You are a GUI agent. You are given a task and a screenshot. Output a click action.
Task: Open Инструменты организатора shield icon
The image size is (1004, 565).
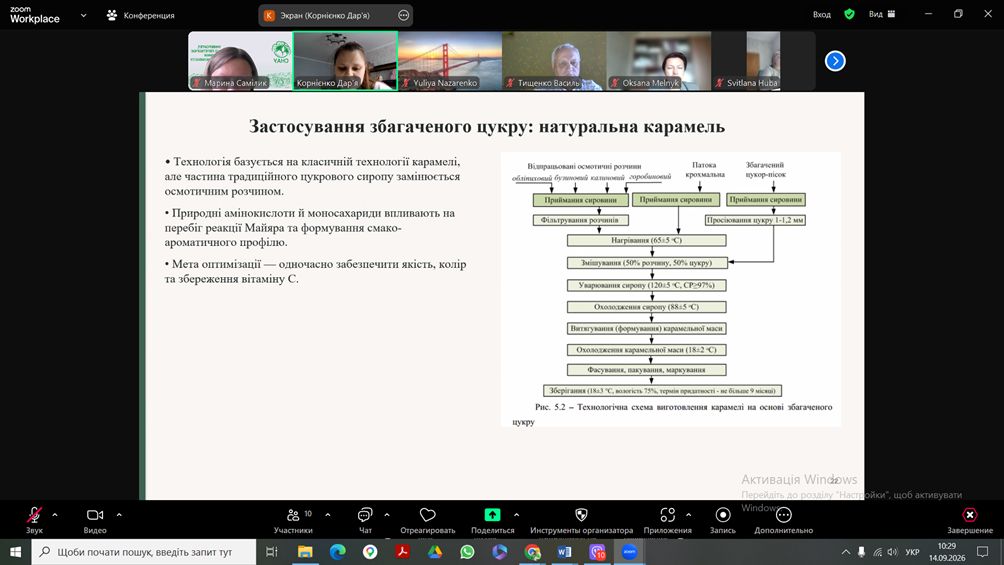[581, 515]
